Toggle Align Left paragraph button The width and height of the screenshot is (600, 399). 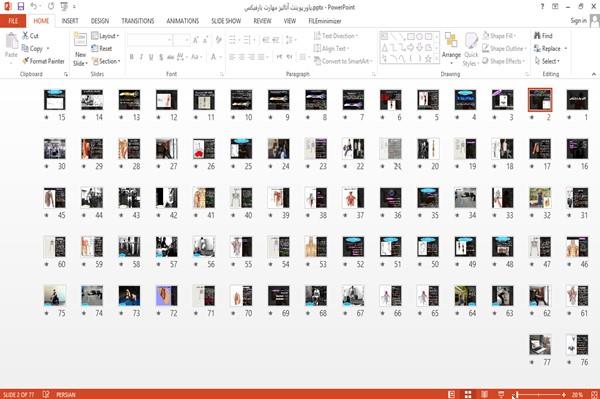pyautogui.click(x=232, y=57)
